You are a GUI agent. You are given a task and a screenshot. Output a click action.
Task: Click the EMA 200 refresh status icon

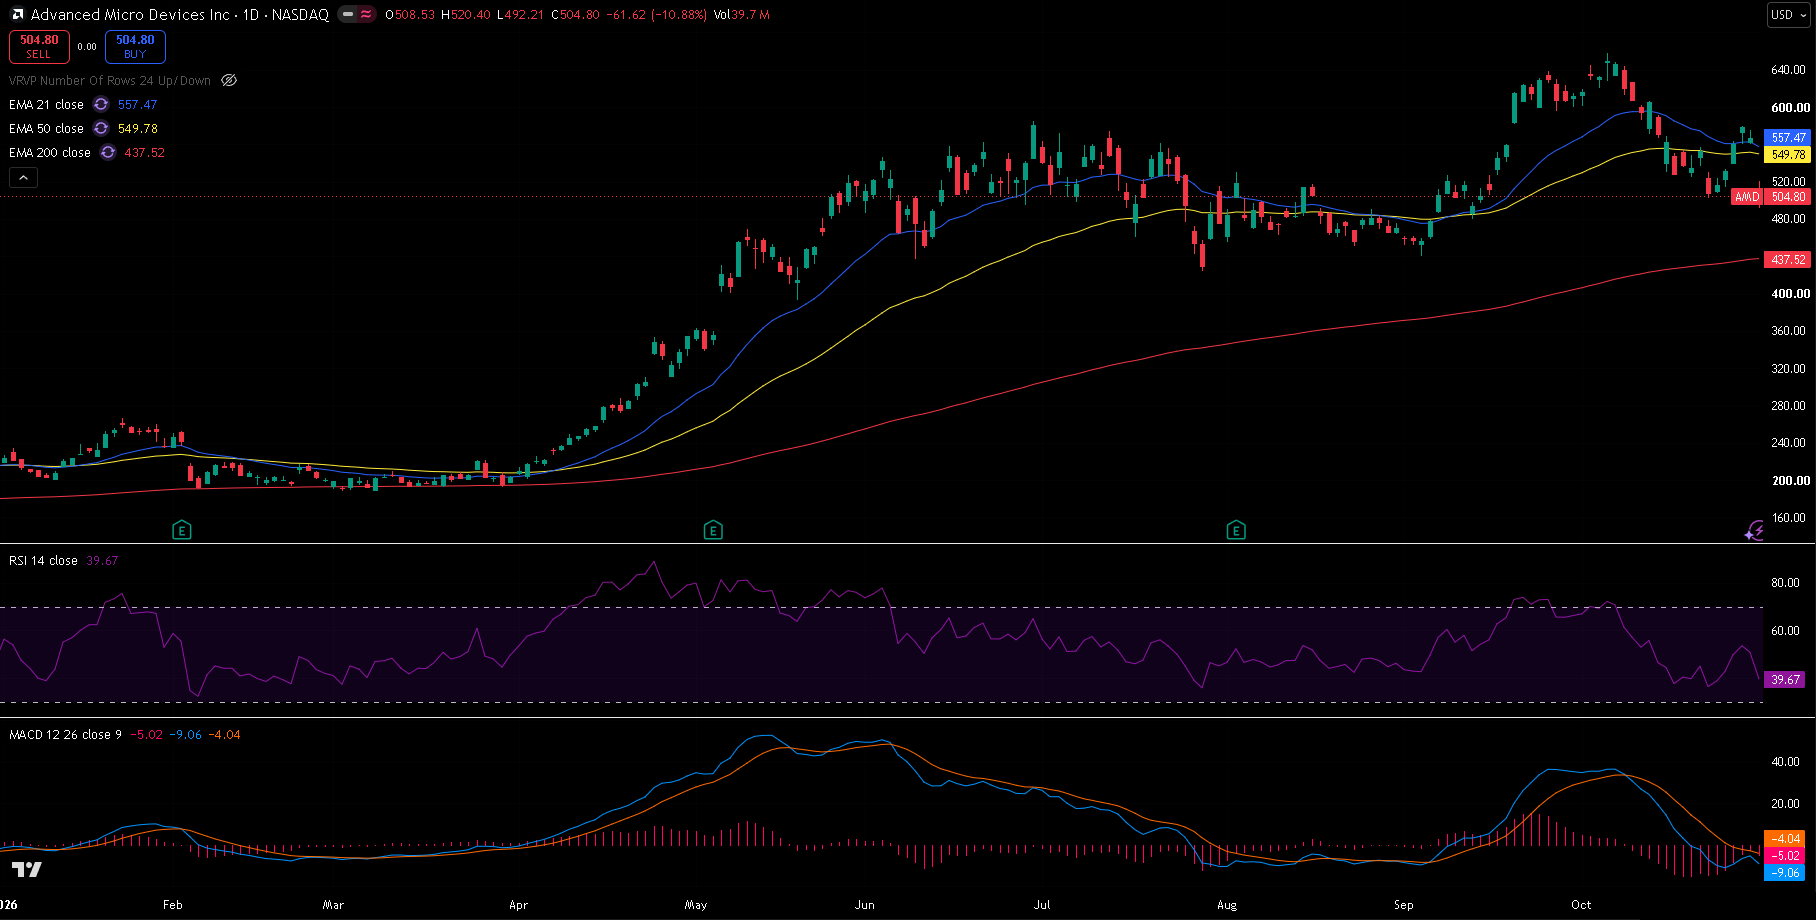108,152
